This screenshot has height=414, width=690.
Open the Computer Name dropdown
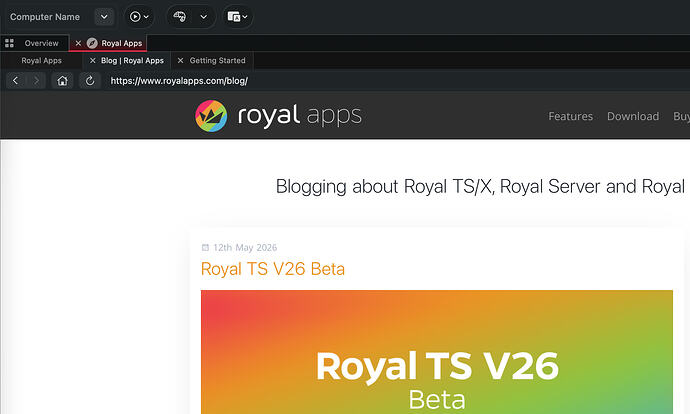[x=104, y=17]
